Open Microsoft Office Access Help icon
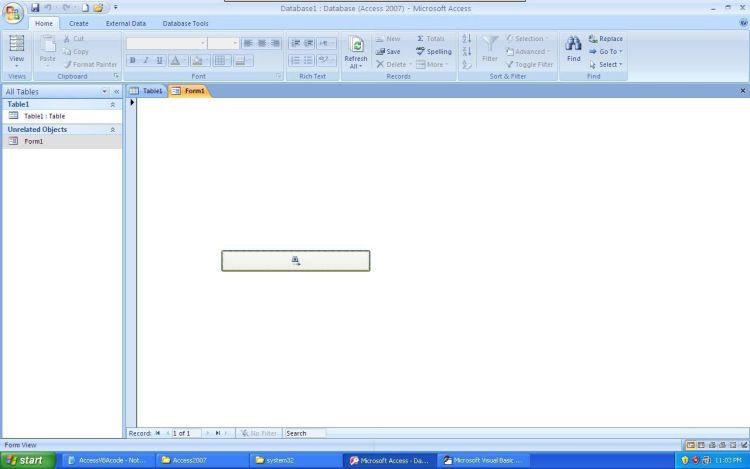Screen dimensions: 750x469 (x=743, y=23)
